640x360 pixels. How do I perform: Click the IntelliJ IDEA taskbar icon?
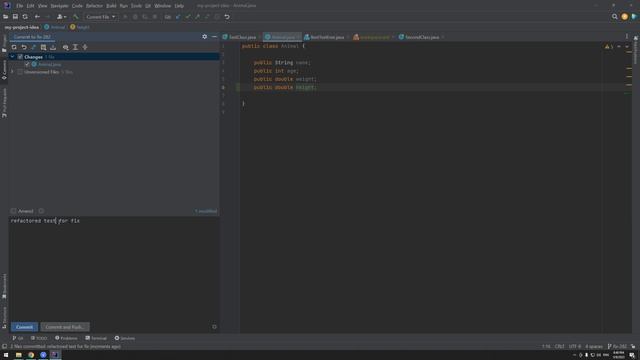click(x=55, y=355)
